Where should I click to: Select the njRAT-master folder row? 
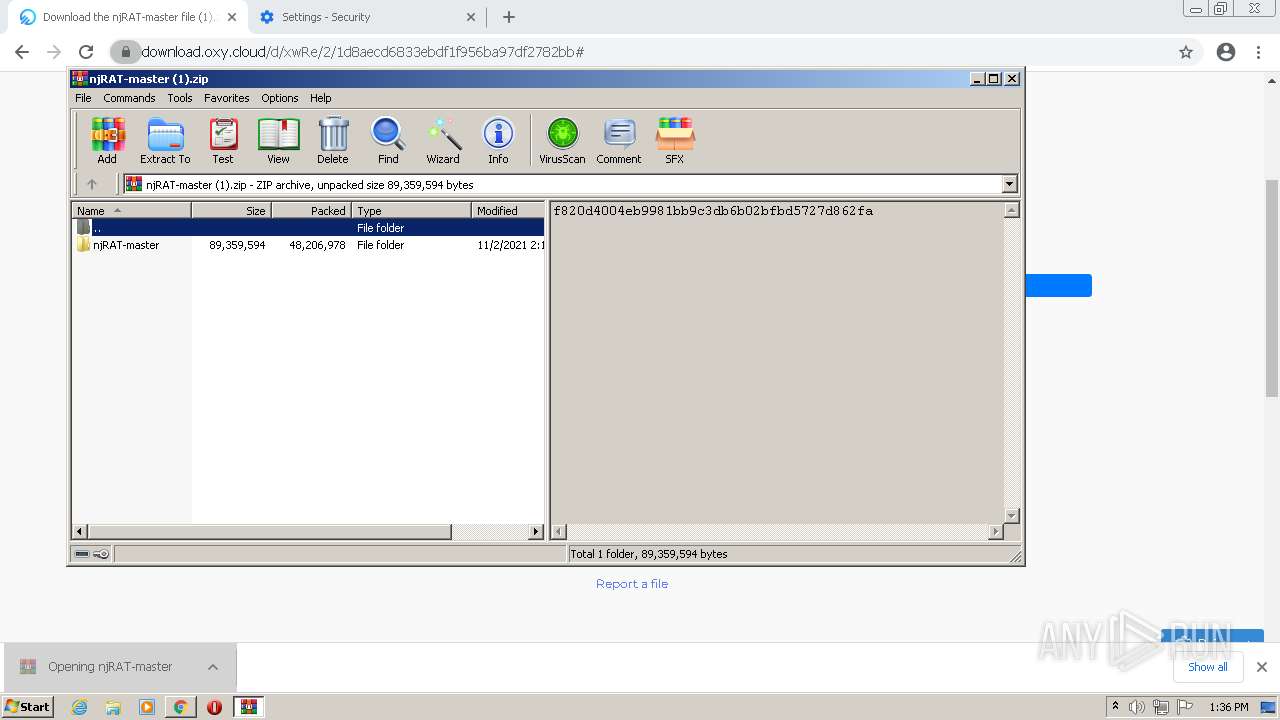pyautogui.click(x=308, y=245)
